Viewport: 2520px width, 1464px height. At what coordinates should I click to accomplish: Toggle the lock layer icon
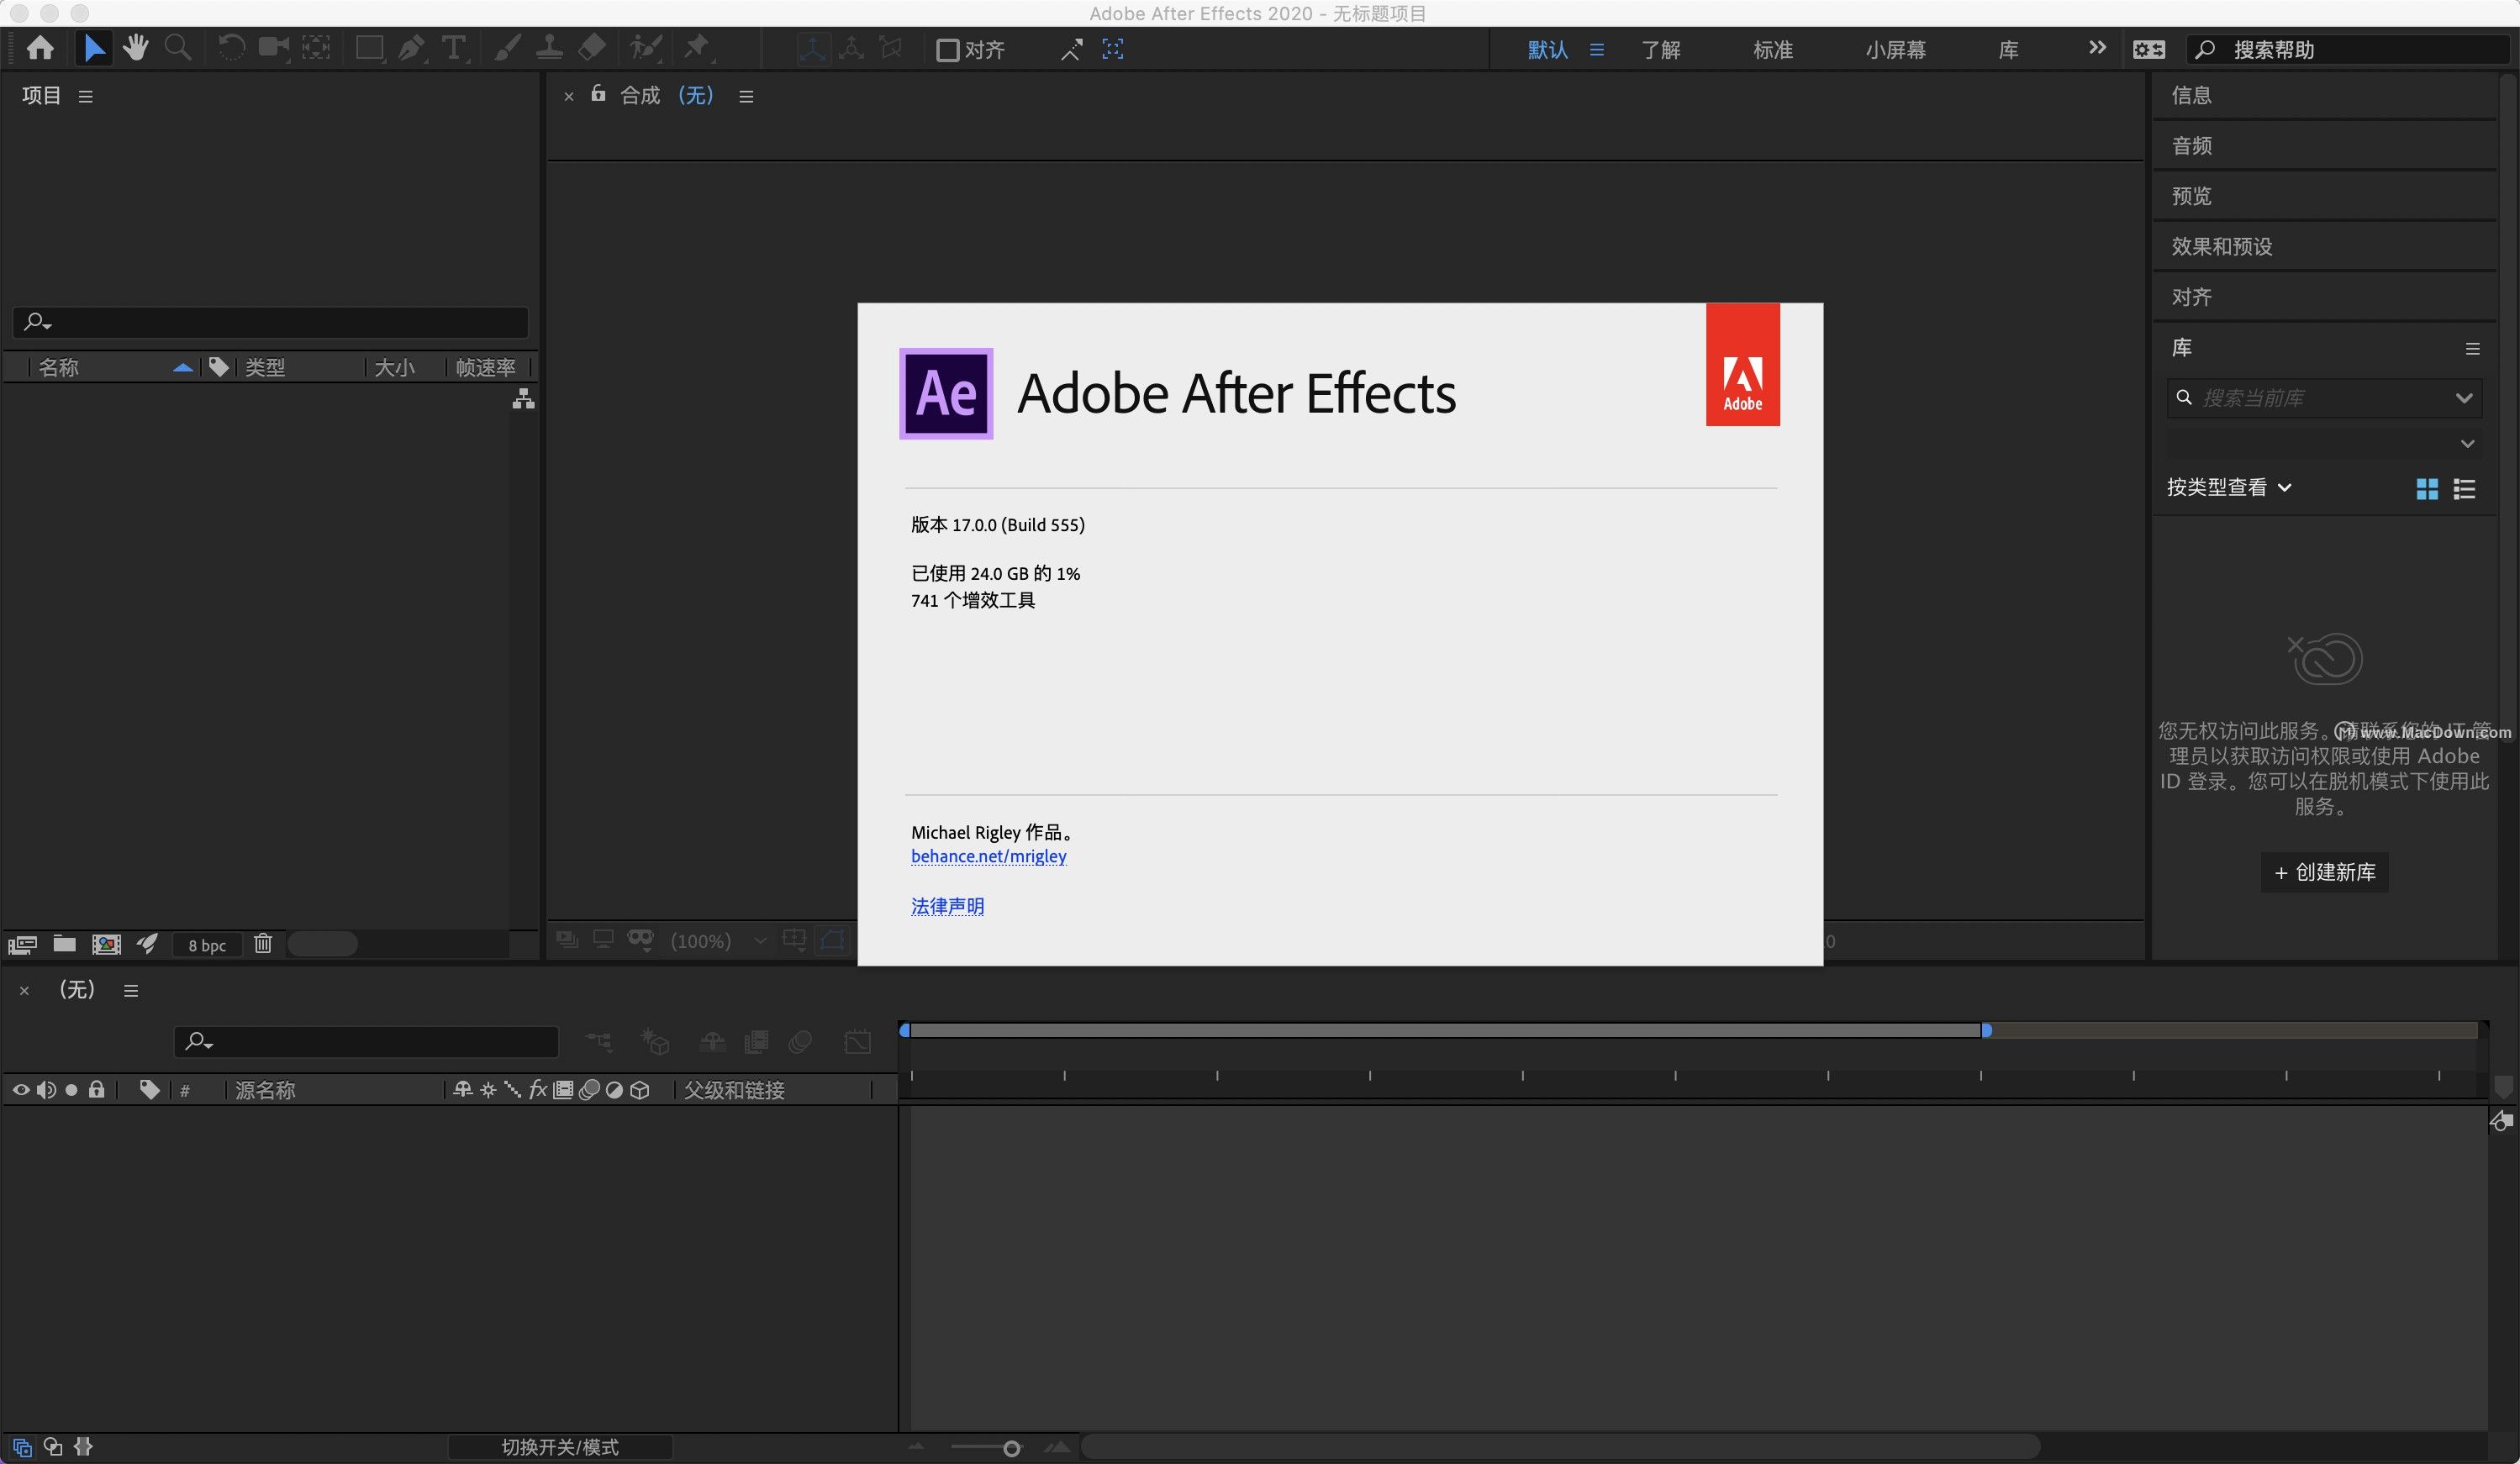click(98, 1089)
